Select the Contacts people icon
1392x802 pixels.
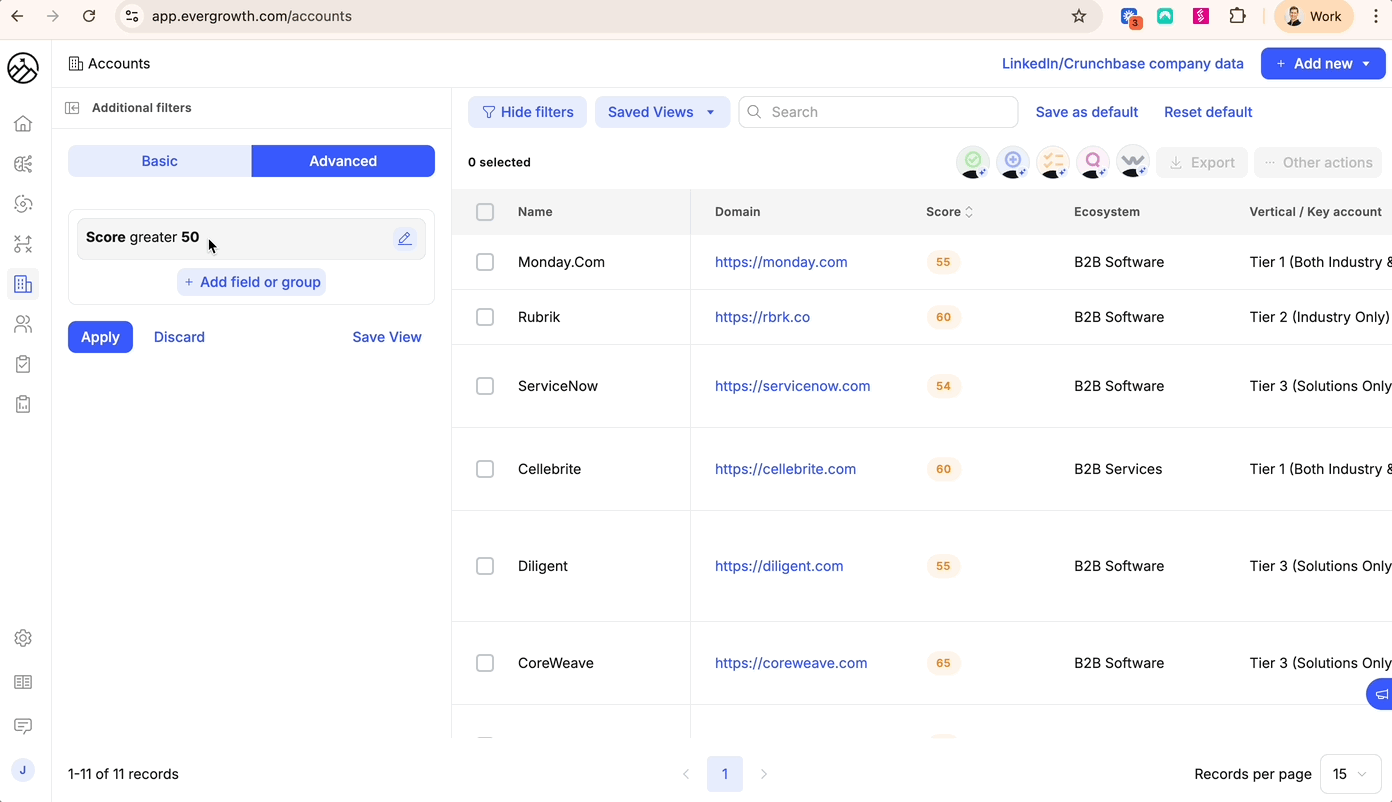click(22, 323)
